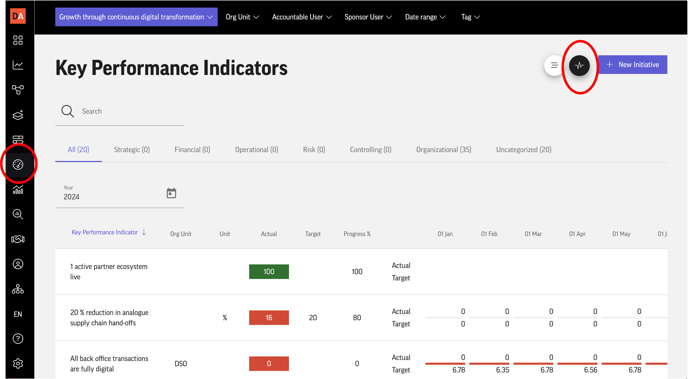Open the dashboard grid icon in the sidebar
This screenshot has width=688, height=379.
18,40
